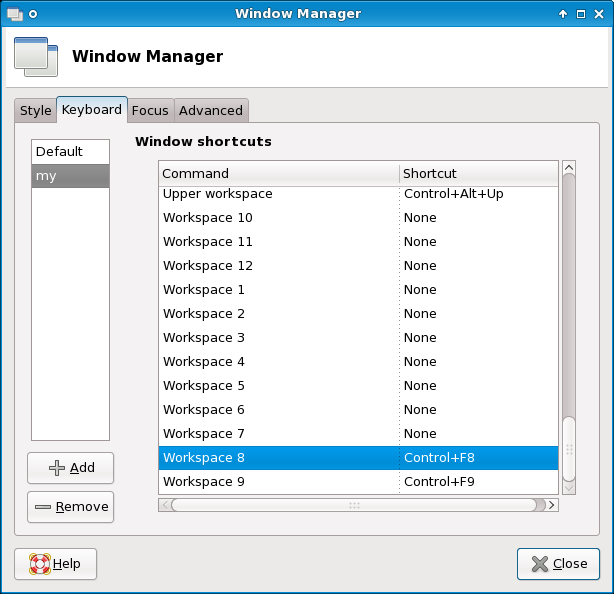Select the Workspace 10 row

(358, 218)
